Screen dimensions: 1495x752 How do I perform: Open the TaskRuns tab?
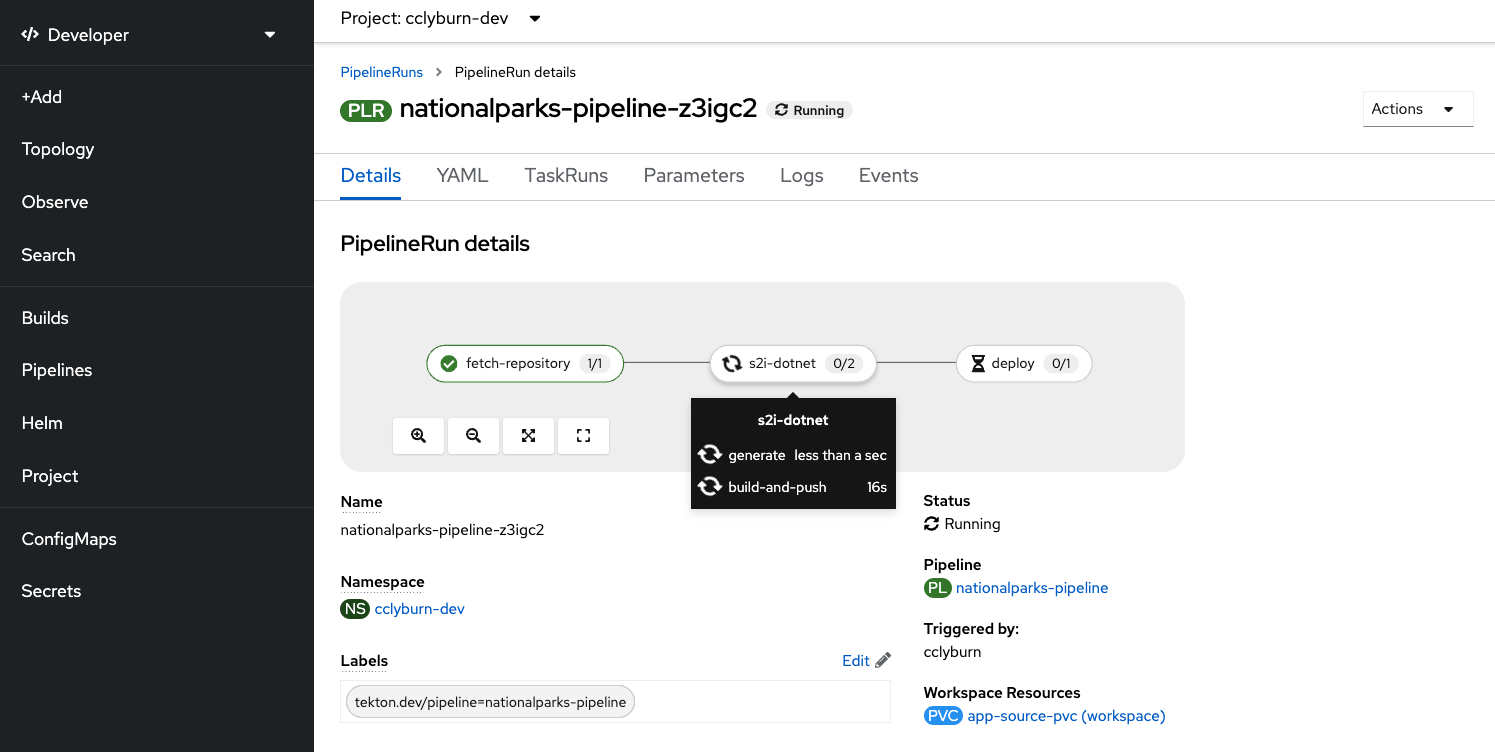(x=566, y=175)
